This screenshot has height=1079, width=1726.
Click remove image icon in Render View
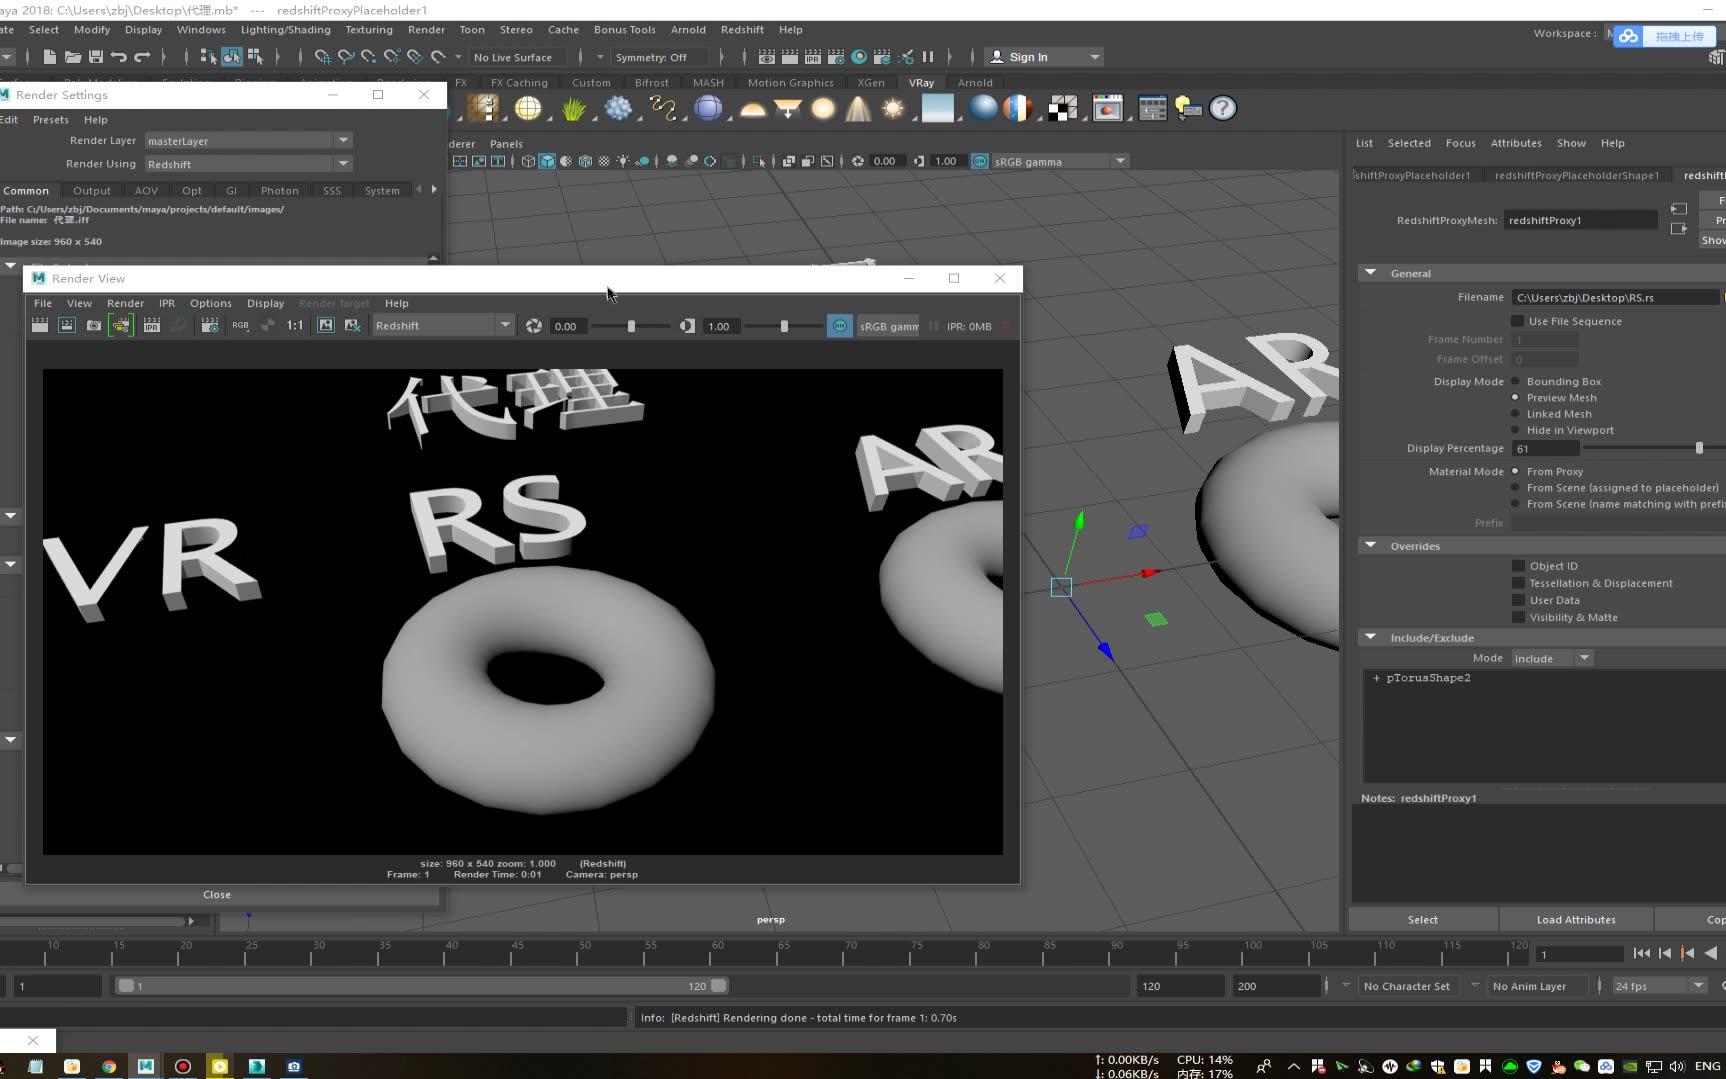click(x=352, y=326)
